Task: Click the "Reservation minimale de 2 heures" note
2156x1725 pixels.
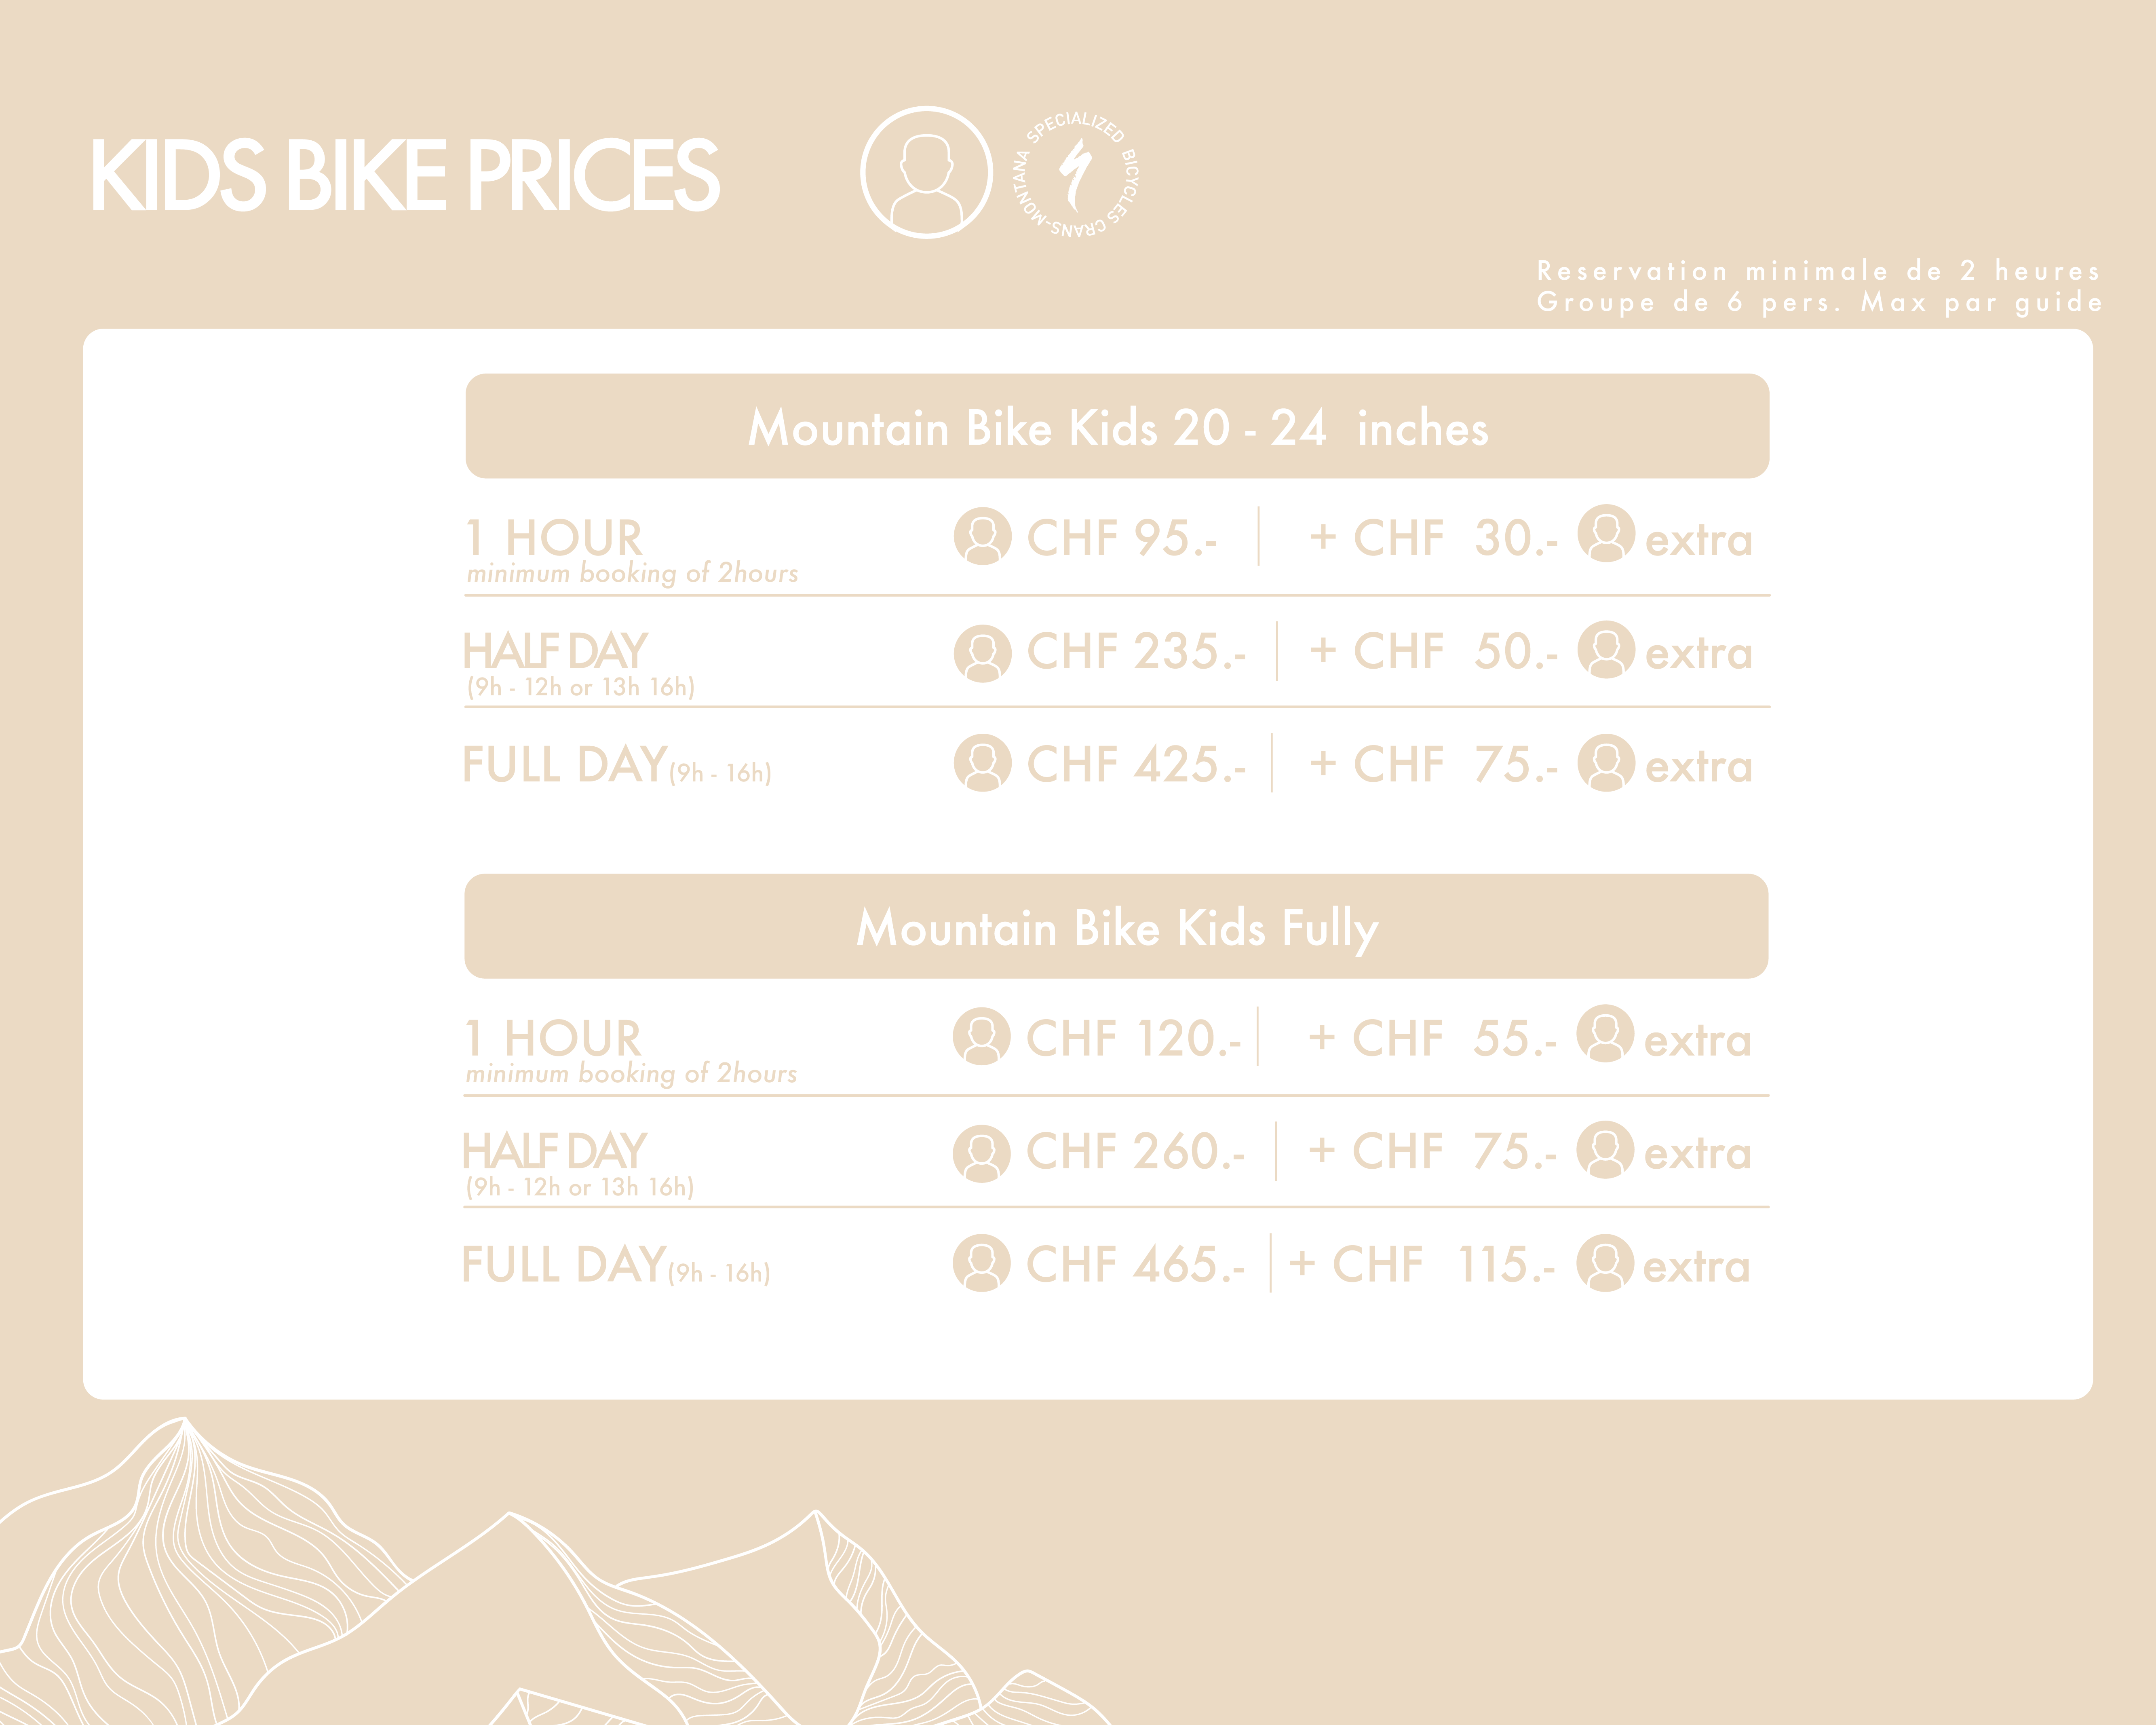Action: 1818,271
